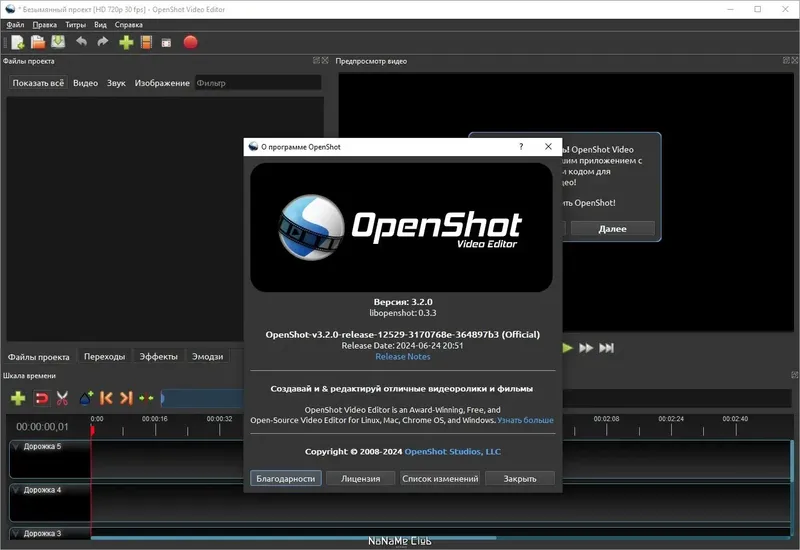800x550 pixels.
Task: Switch to the Переходы tab
Action: tap(105, 357)
